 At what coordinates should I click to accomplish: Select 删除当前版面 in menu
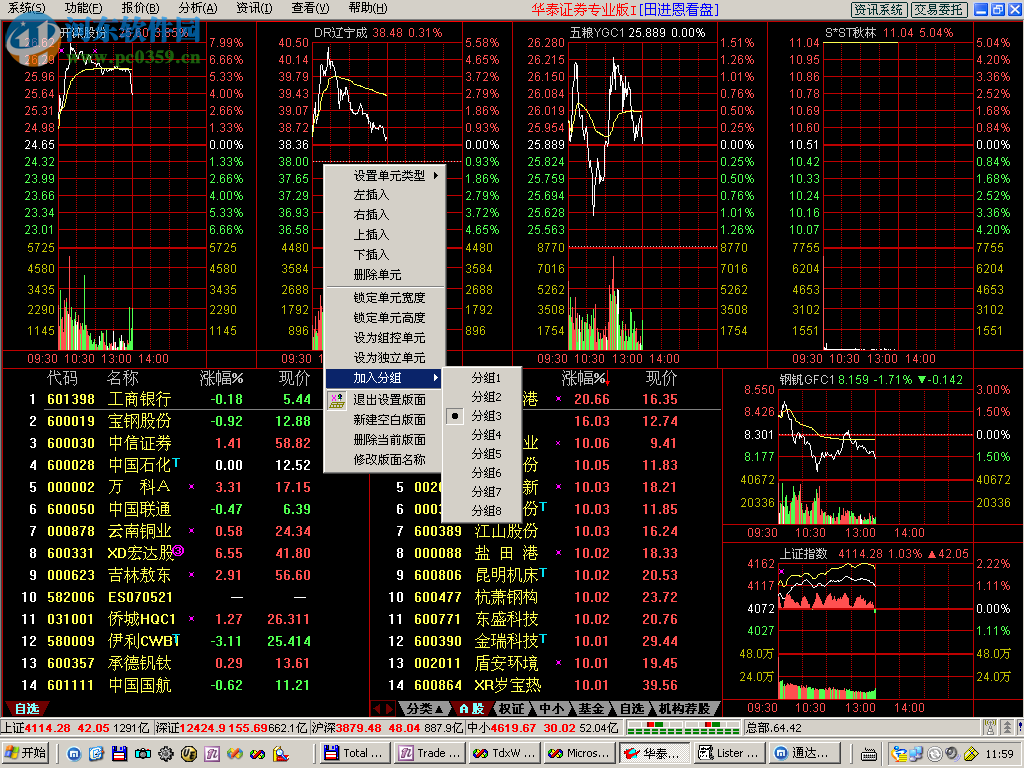point(385,440)
